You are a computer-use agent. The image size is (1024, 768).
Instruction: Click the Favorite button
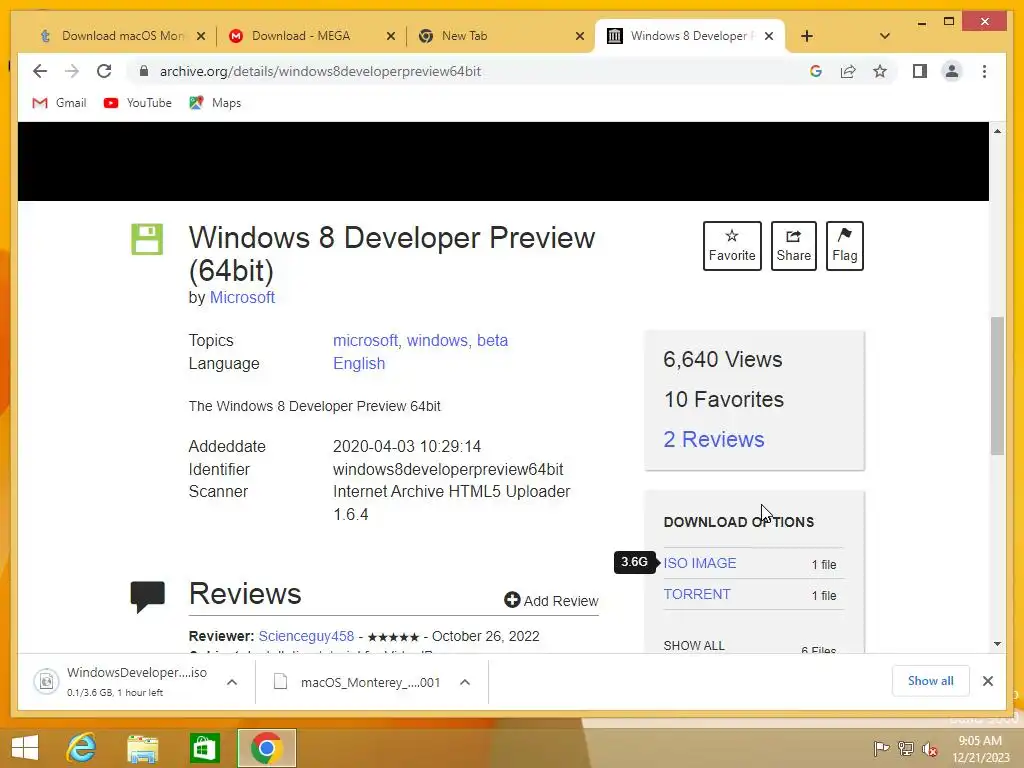click(x=732, y=246)
